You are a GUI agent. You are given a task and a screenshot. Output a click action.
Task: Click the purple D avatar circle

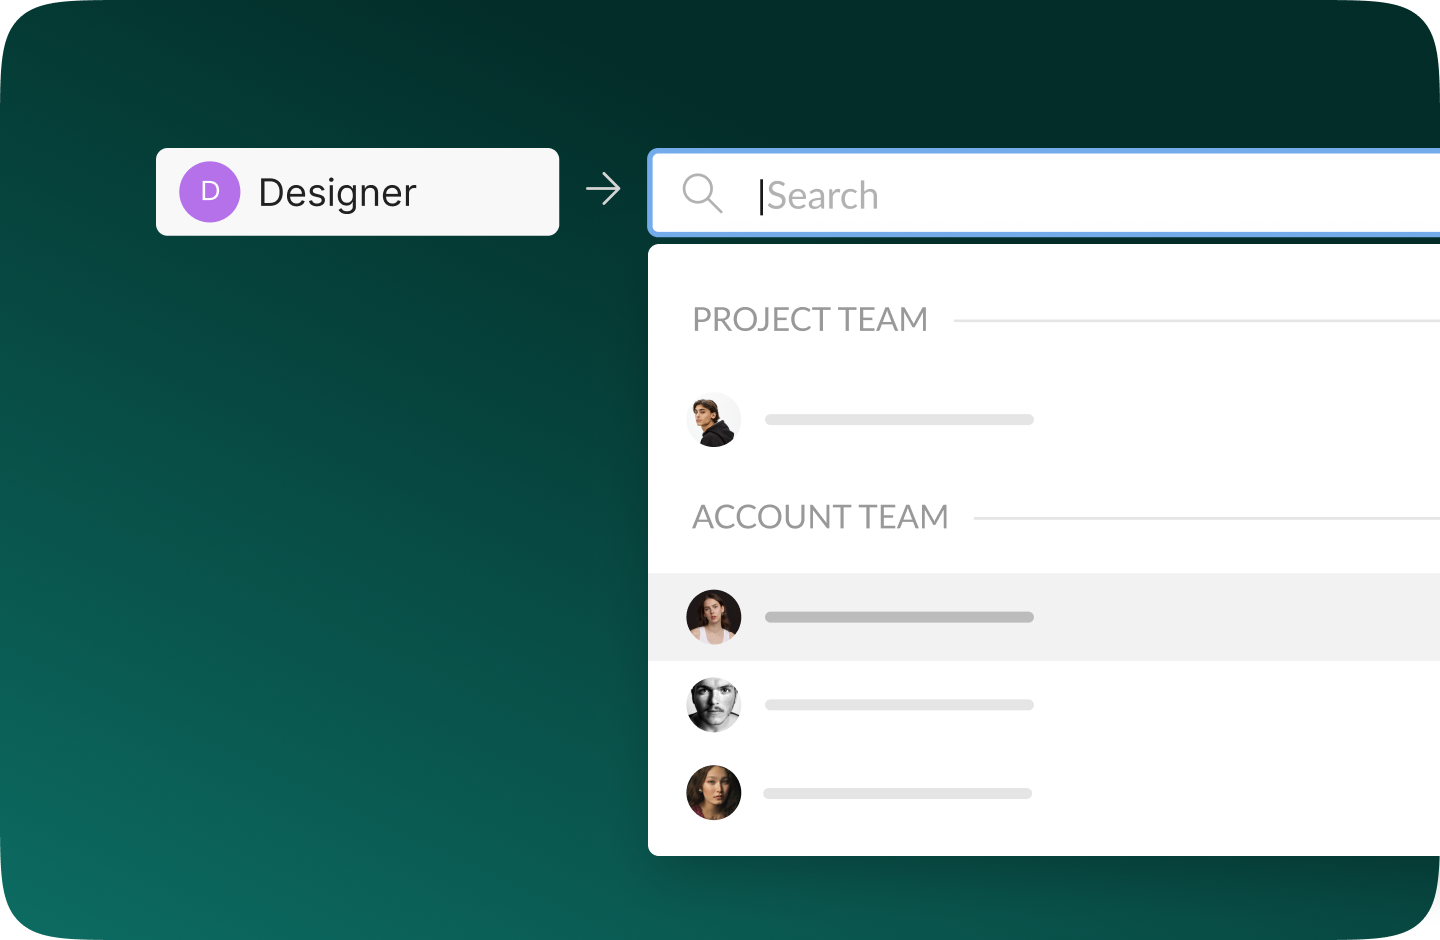point(209,192)
